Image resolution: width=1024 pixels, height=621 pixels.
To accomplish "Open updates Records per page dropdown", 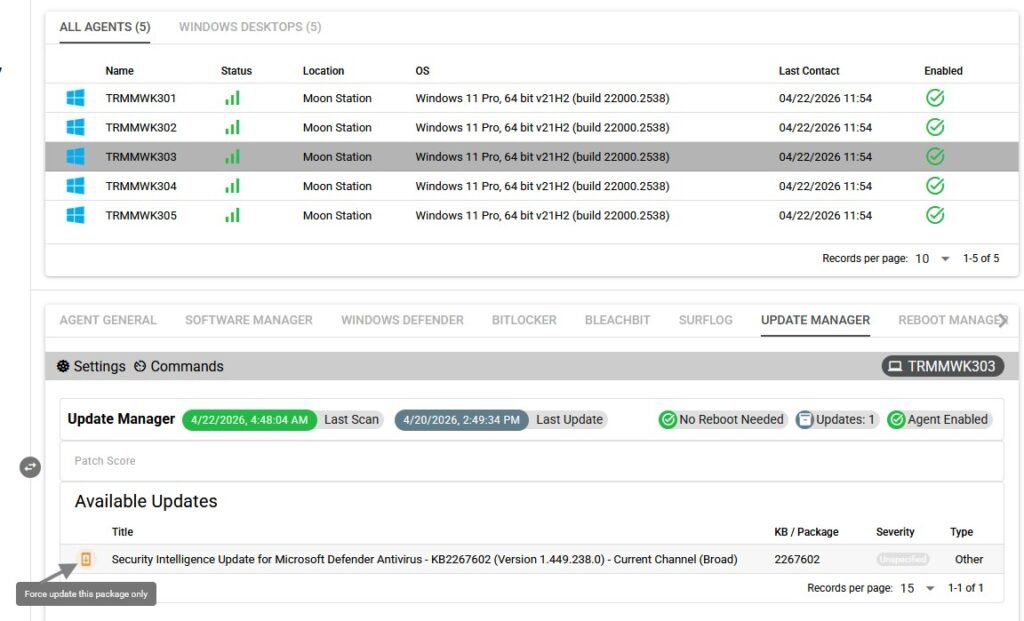I will tap(918, 588).
